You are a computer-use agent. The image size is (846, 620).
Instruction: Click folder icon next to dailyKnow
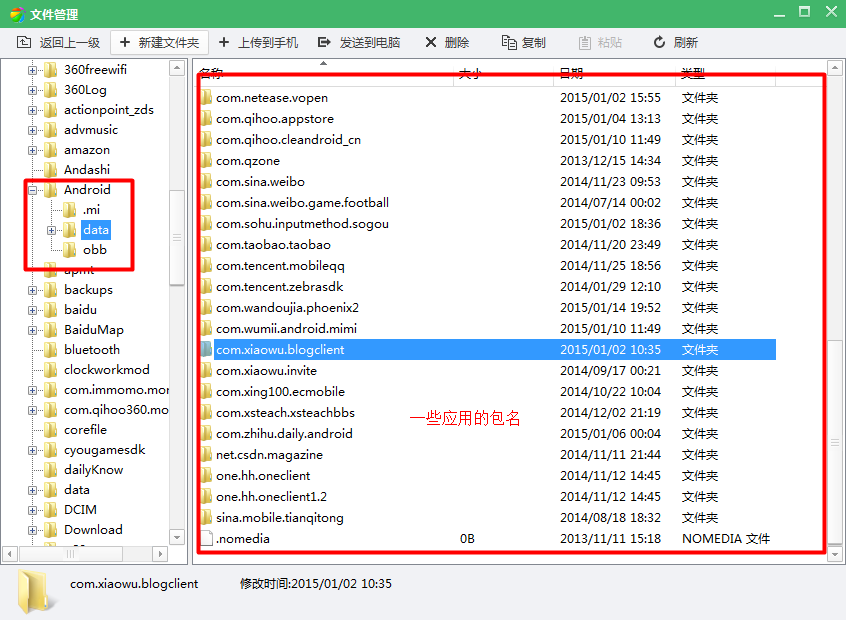51,470
